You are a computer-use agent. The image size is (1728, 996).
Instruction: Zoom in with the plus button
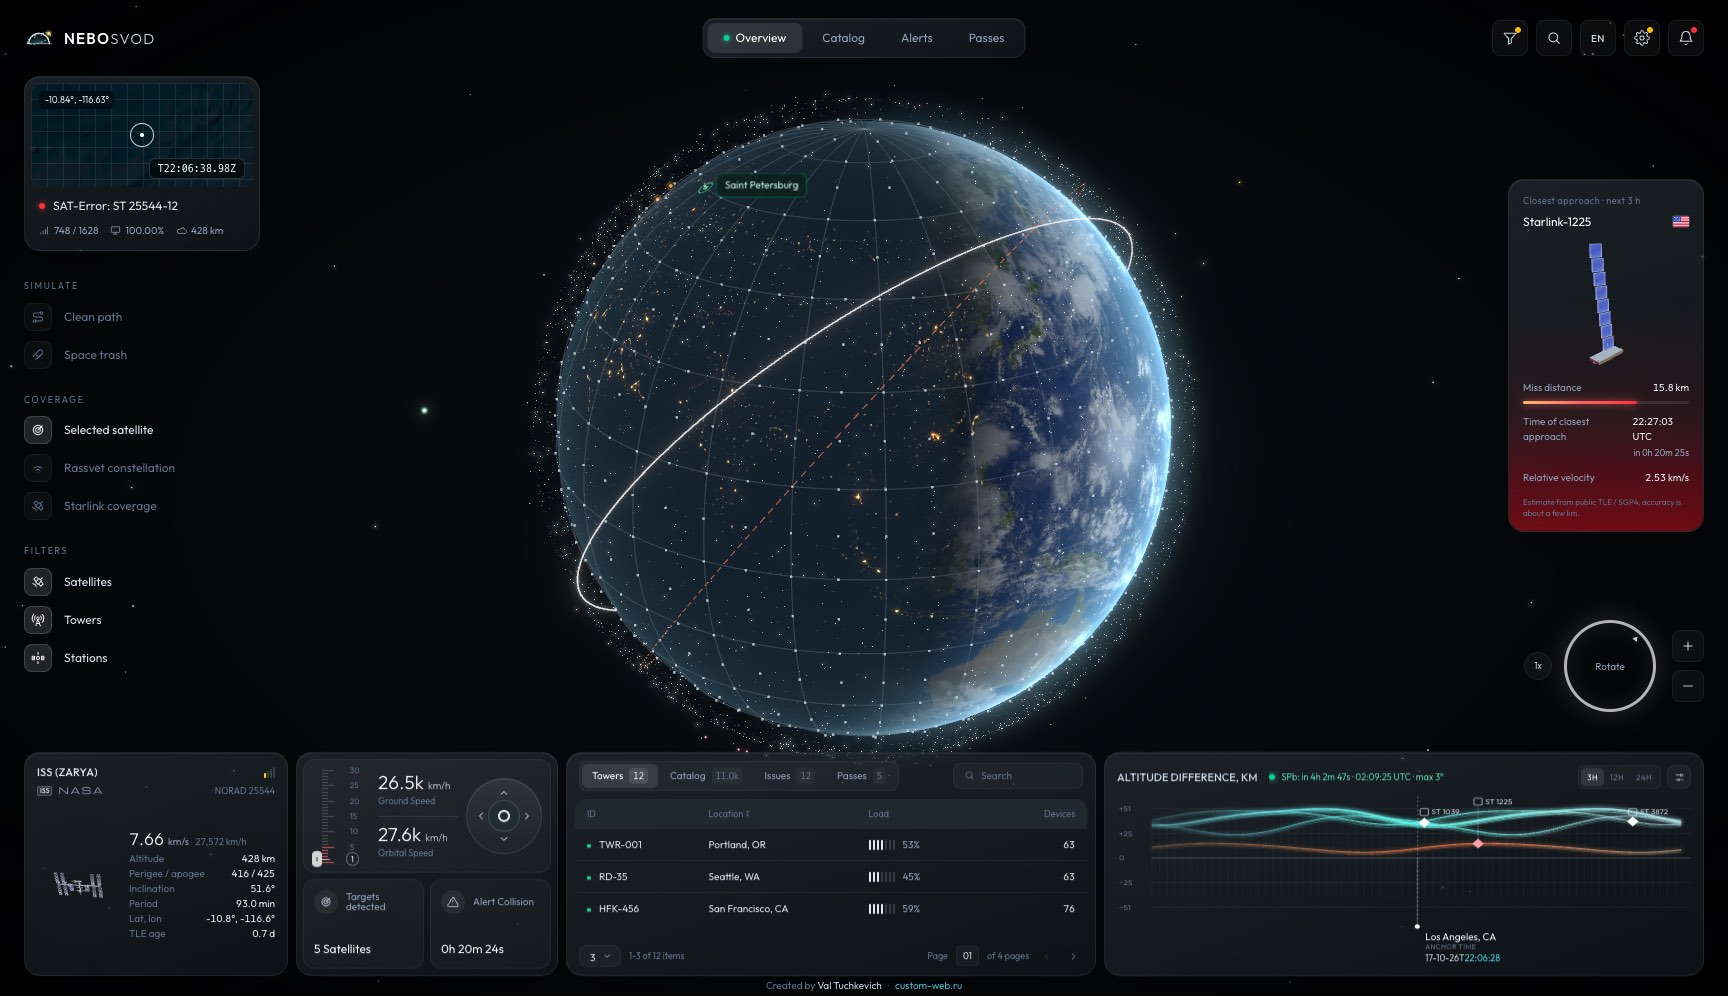[1687, 646]
